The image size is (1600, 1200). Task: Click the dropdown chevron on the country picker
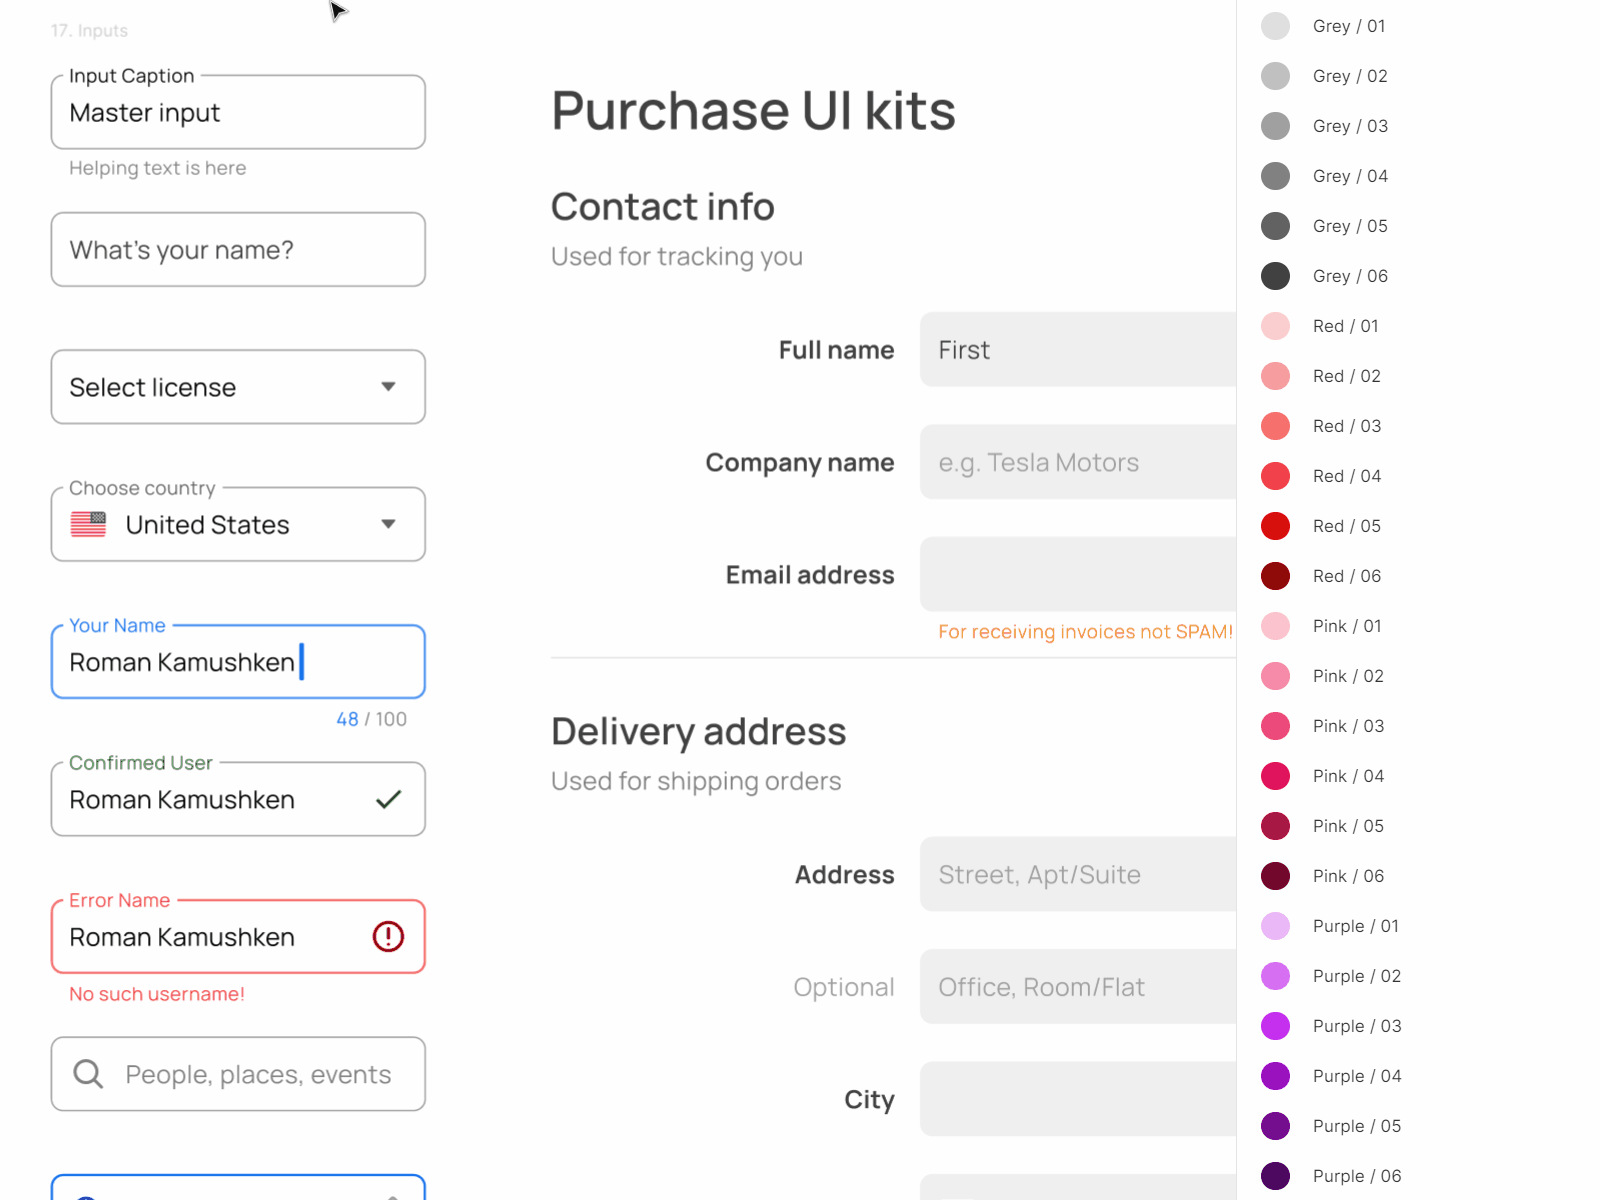pyautogui.click(x=388, y=524)
